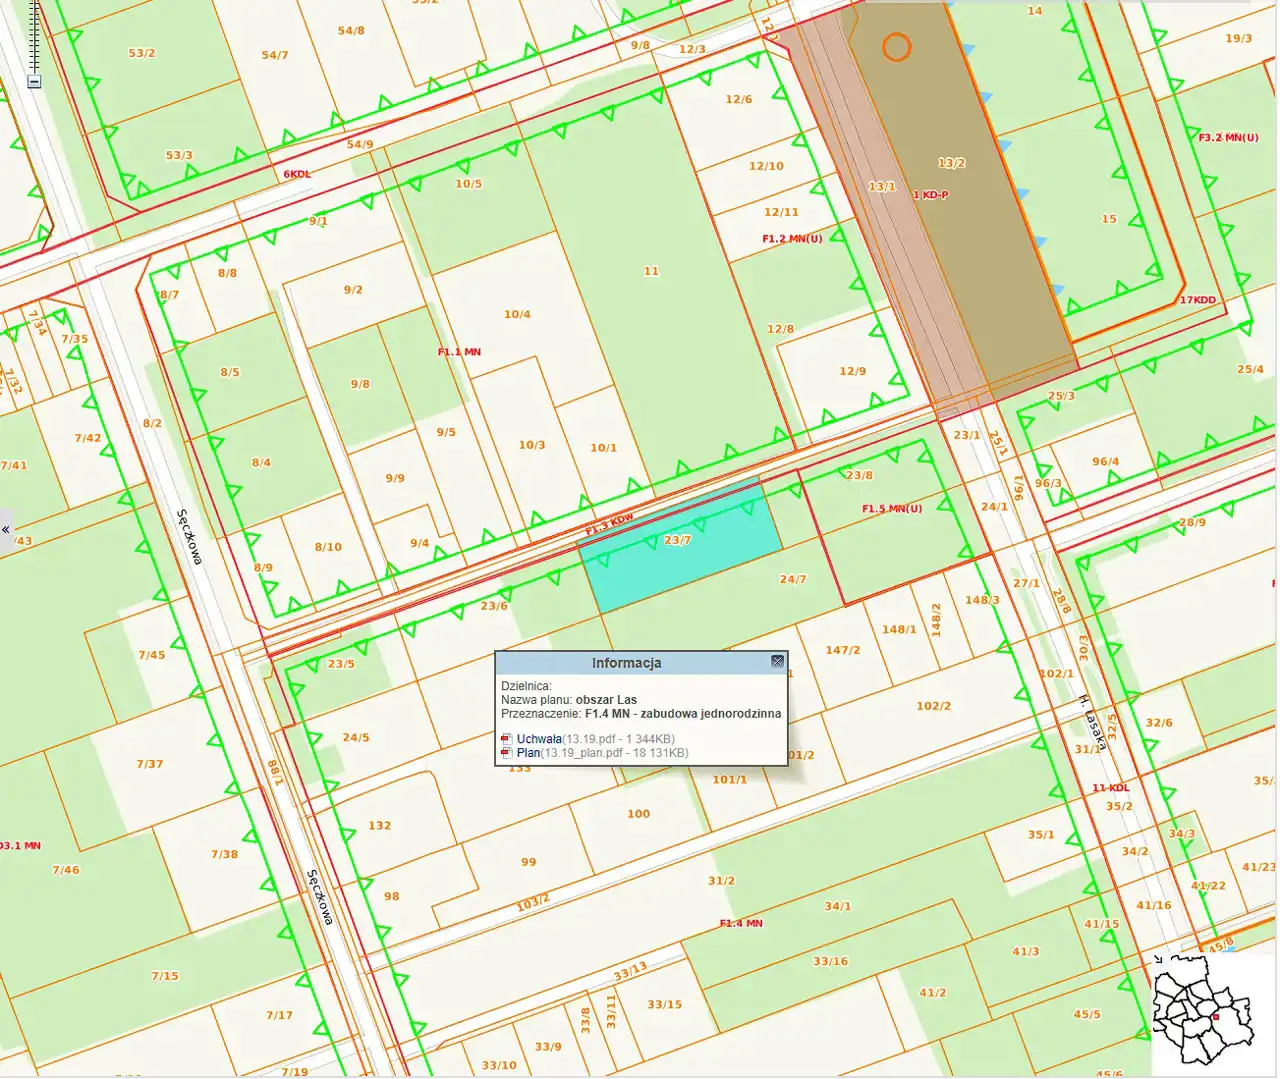The height and width of the screenshot is (1079, 1280).
Task: Close the Informacja popup
Action: (777, 662)
